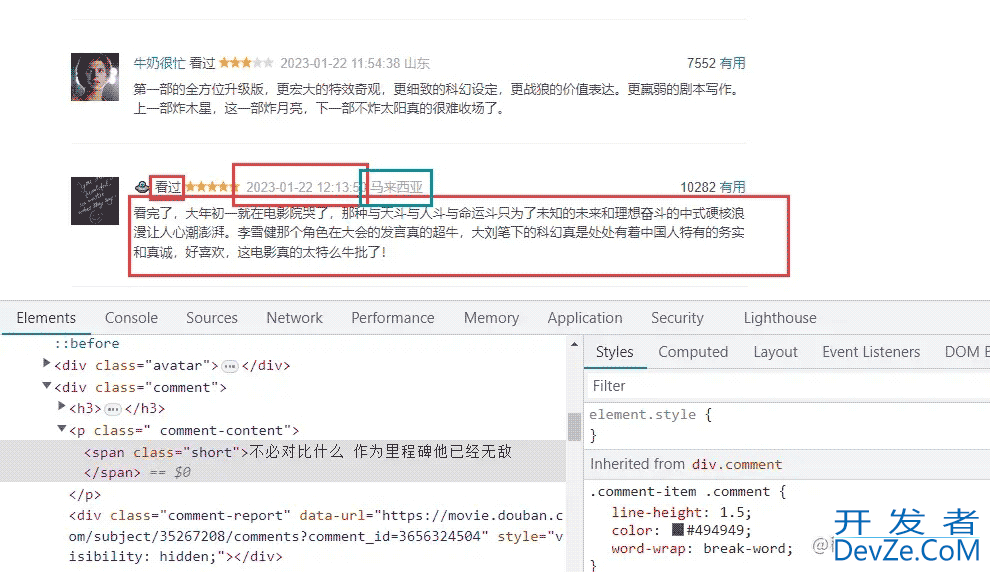Open the Memory tab
Screen dimensions: 990x572
click(491, 318)
